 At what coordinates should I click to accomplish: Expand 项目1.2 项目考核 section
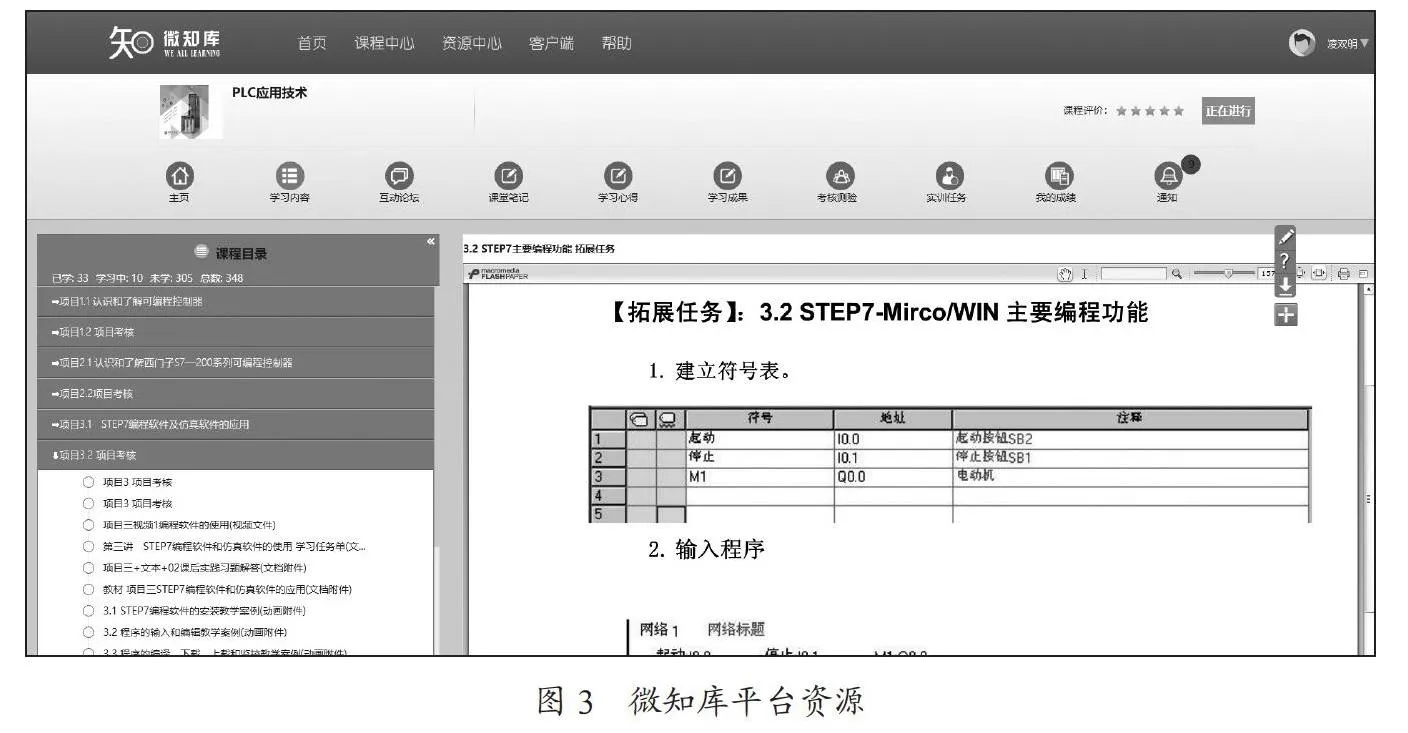click(x=236, y=332)
